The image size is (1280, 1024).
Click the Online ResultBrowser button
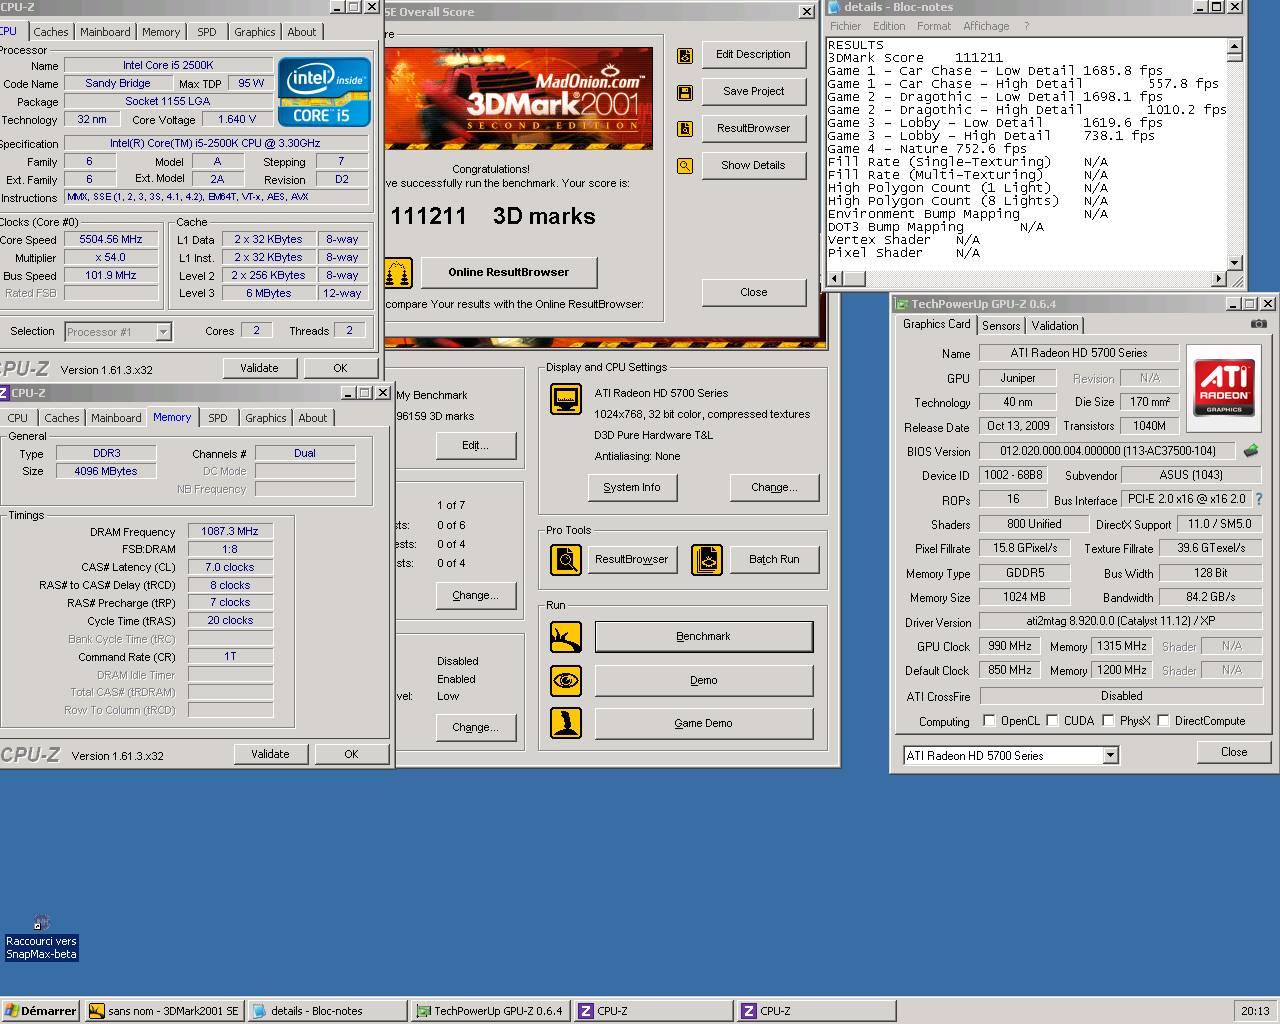click(508, 272)
